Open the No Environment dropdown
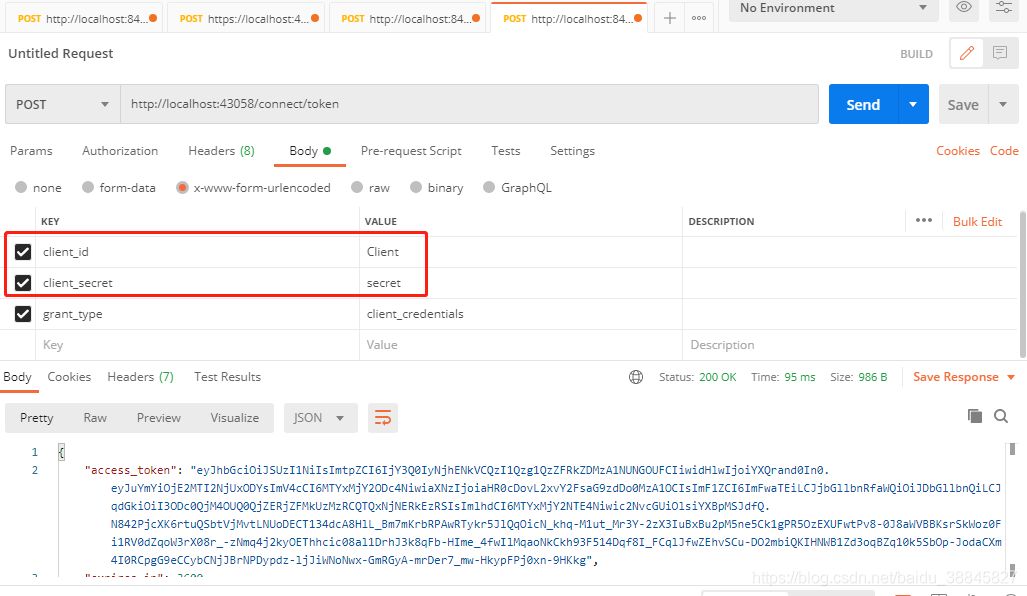 832,9
